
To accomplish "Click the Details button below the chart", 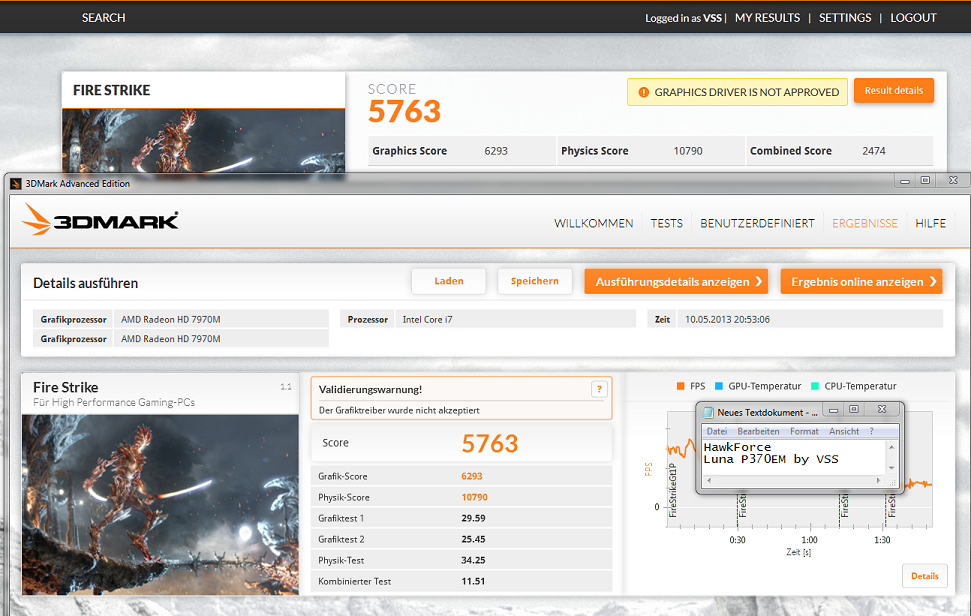I will click(x=925, y=576).
